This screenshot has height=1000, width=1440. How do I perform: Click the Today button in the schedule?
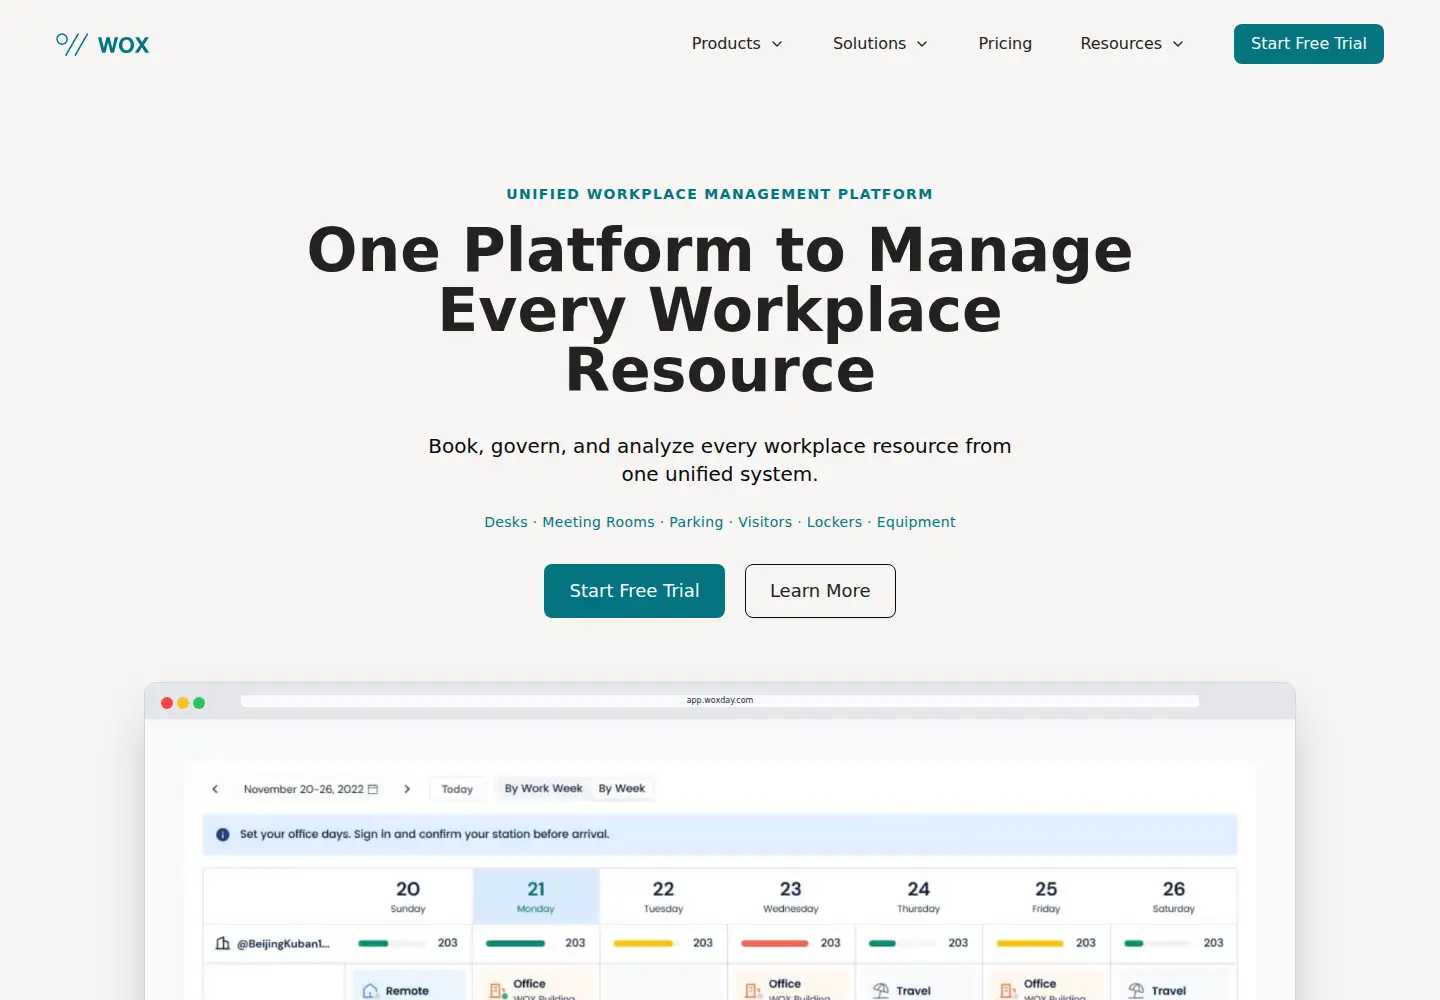(457, 789)
